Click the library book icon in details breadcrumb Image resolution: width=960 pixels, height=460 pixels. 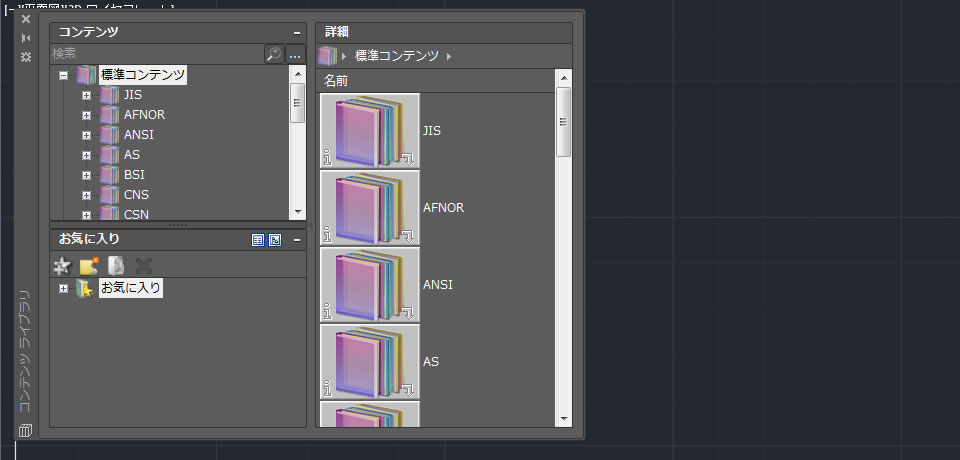click(328, 56)
